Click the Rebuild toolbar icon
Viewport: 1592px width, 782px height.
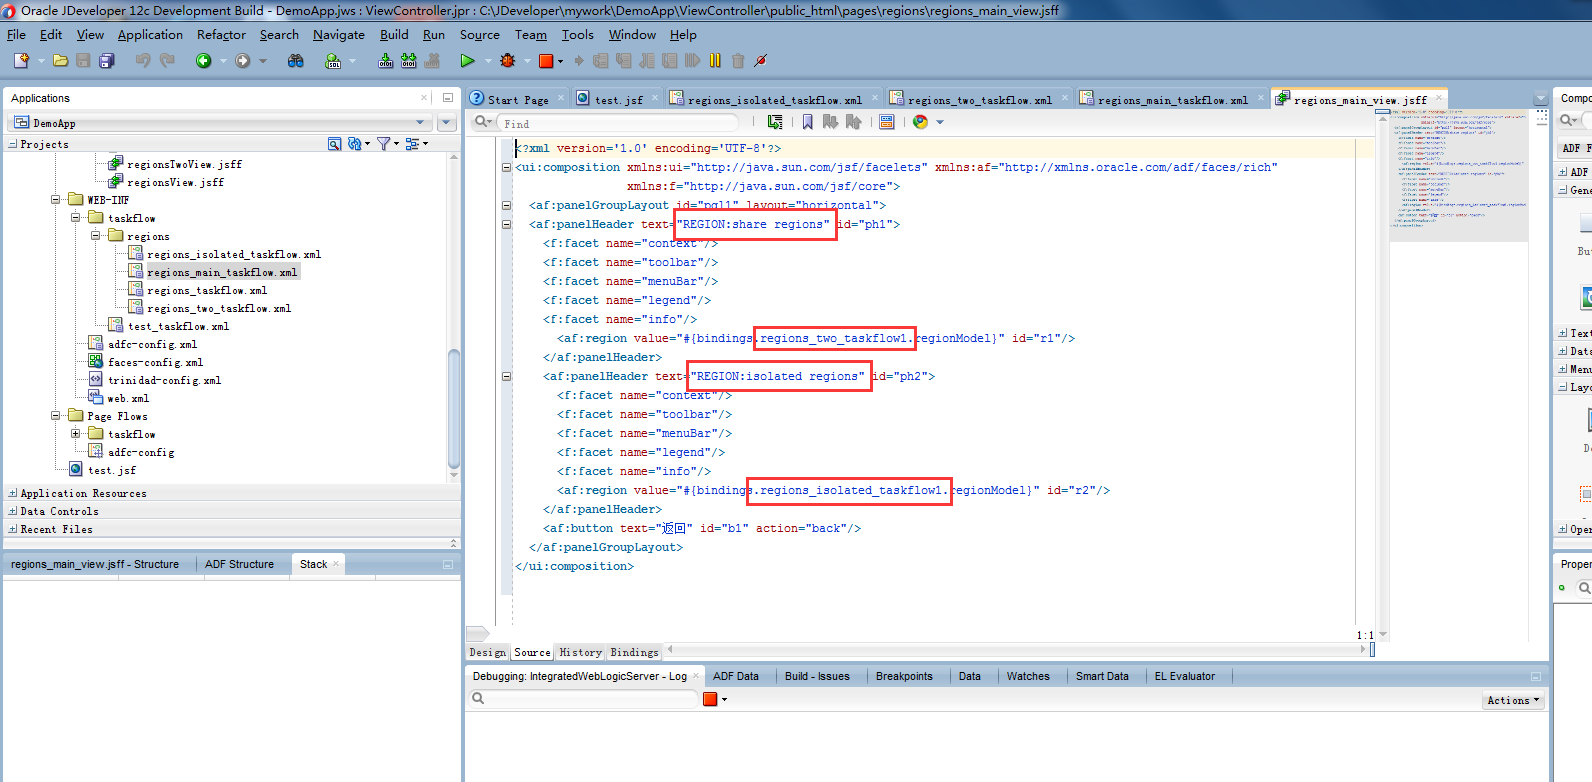(408, 61)
